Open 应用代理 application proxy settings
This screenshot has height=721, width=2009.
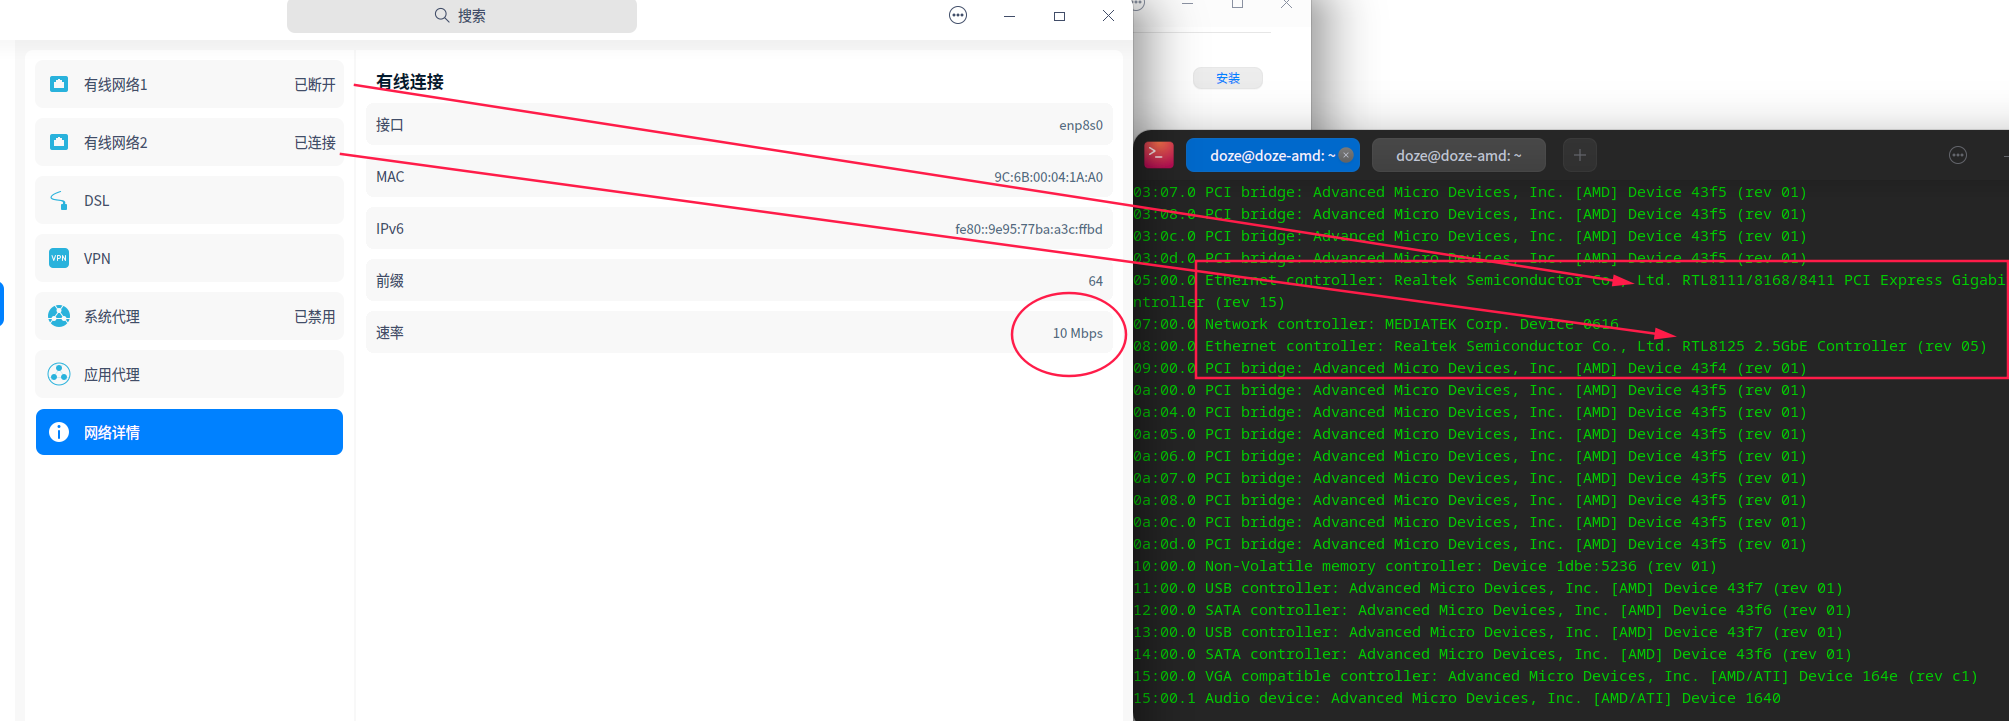189,375
